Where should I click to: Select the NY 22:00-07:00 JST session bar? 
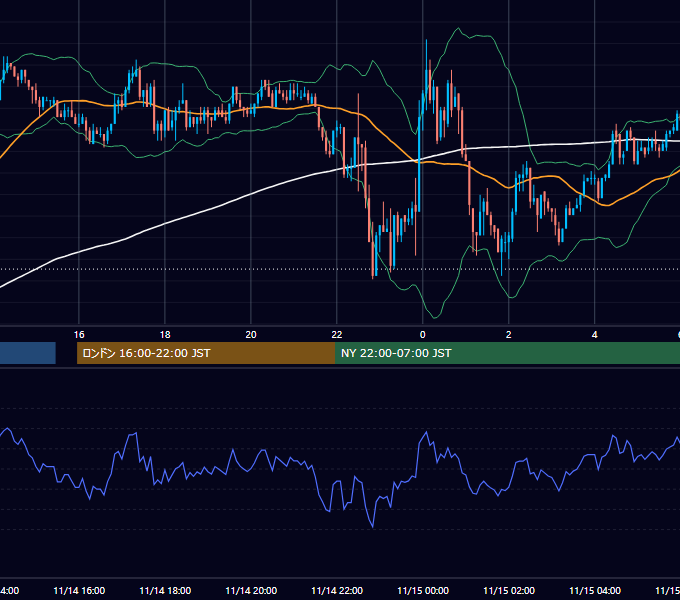click(507, 353)
